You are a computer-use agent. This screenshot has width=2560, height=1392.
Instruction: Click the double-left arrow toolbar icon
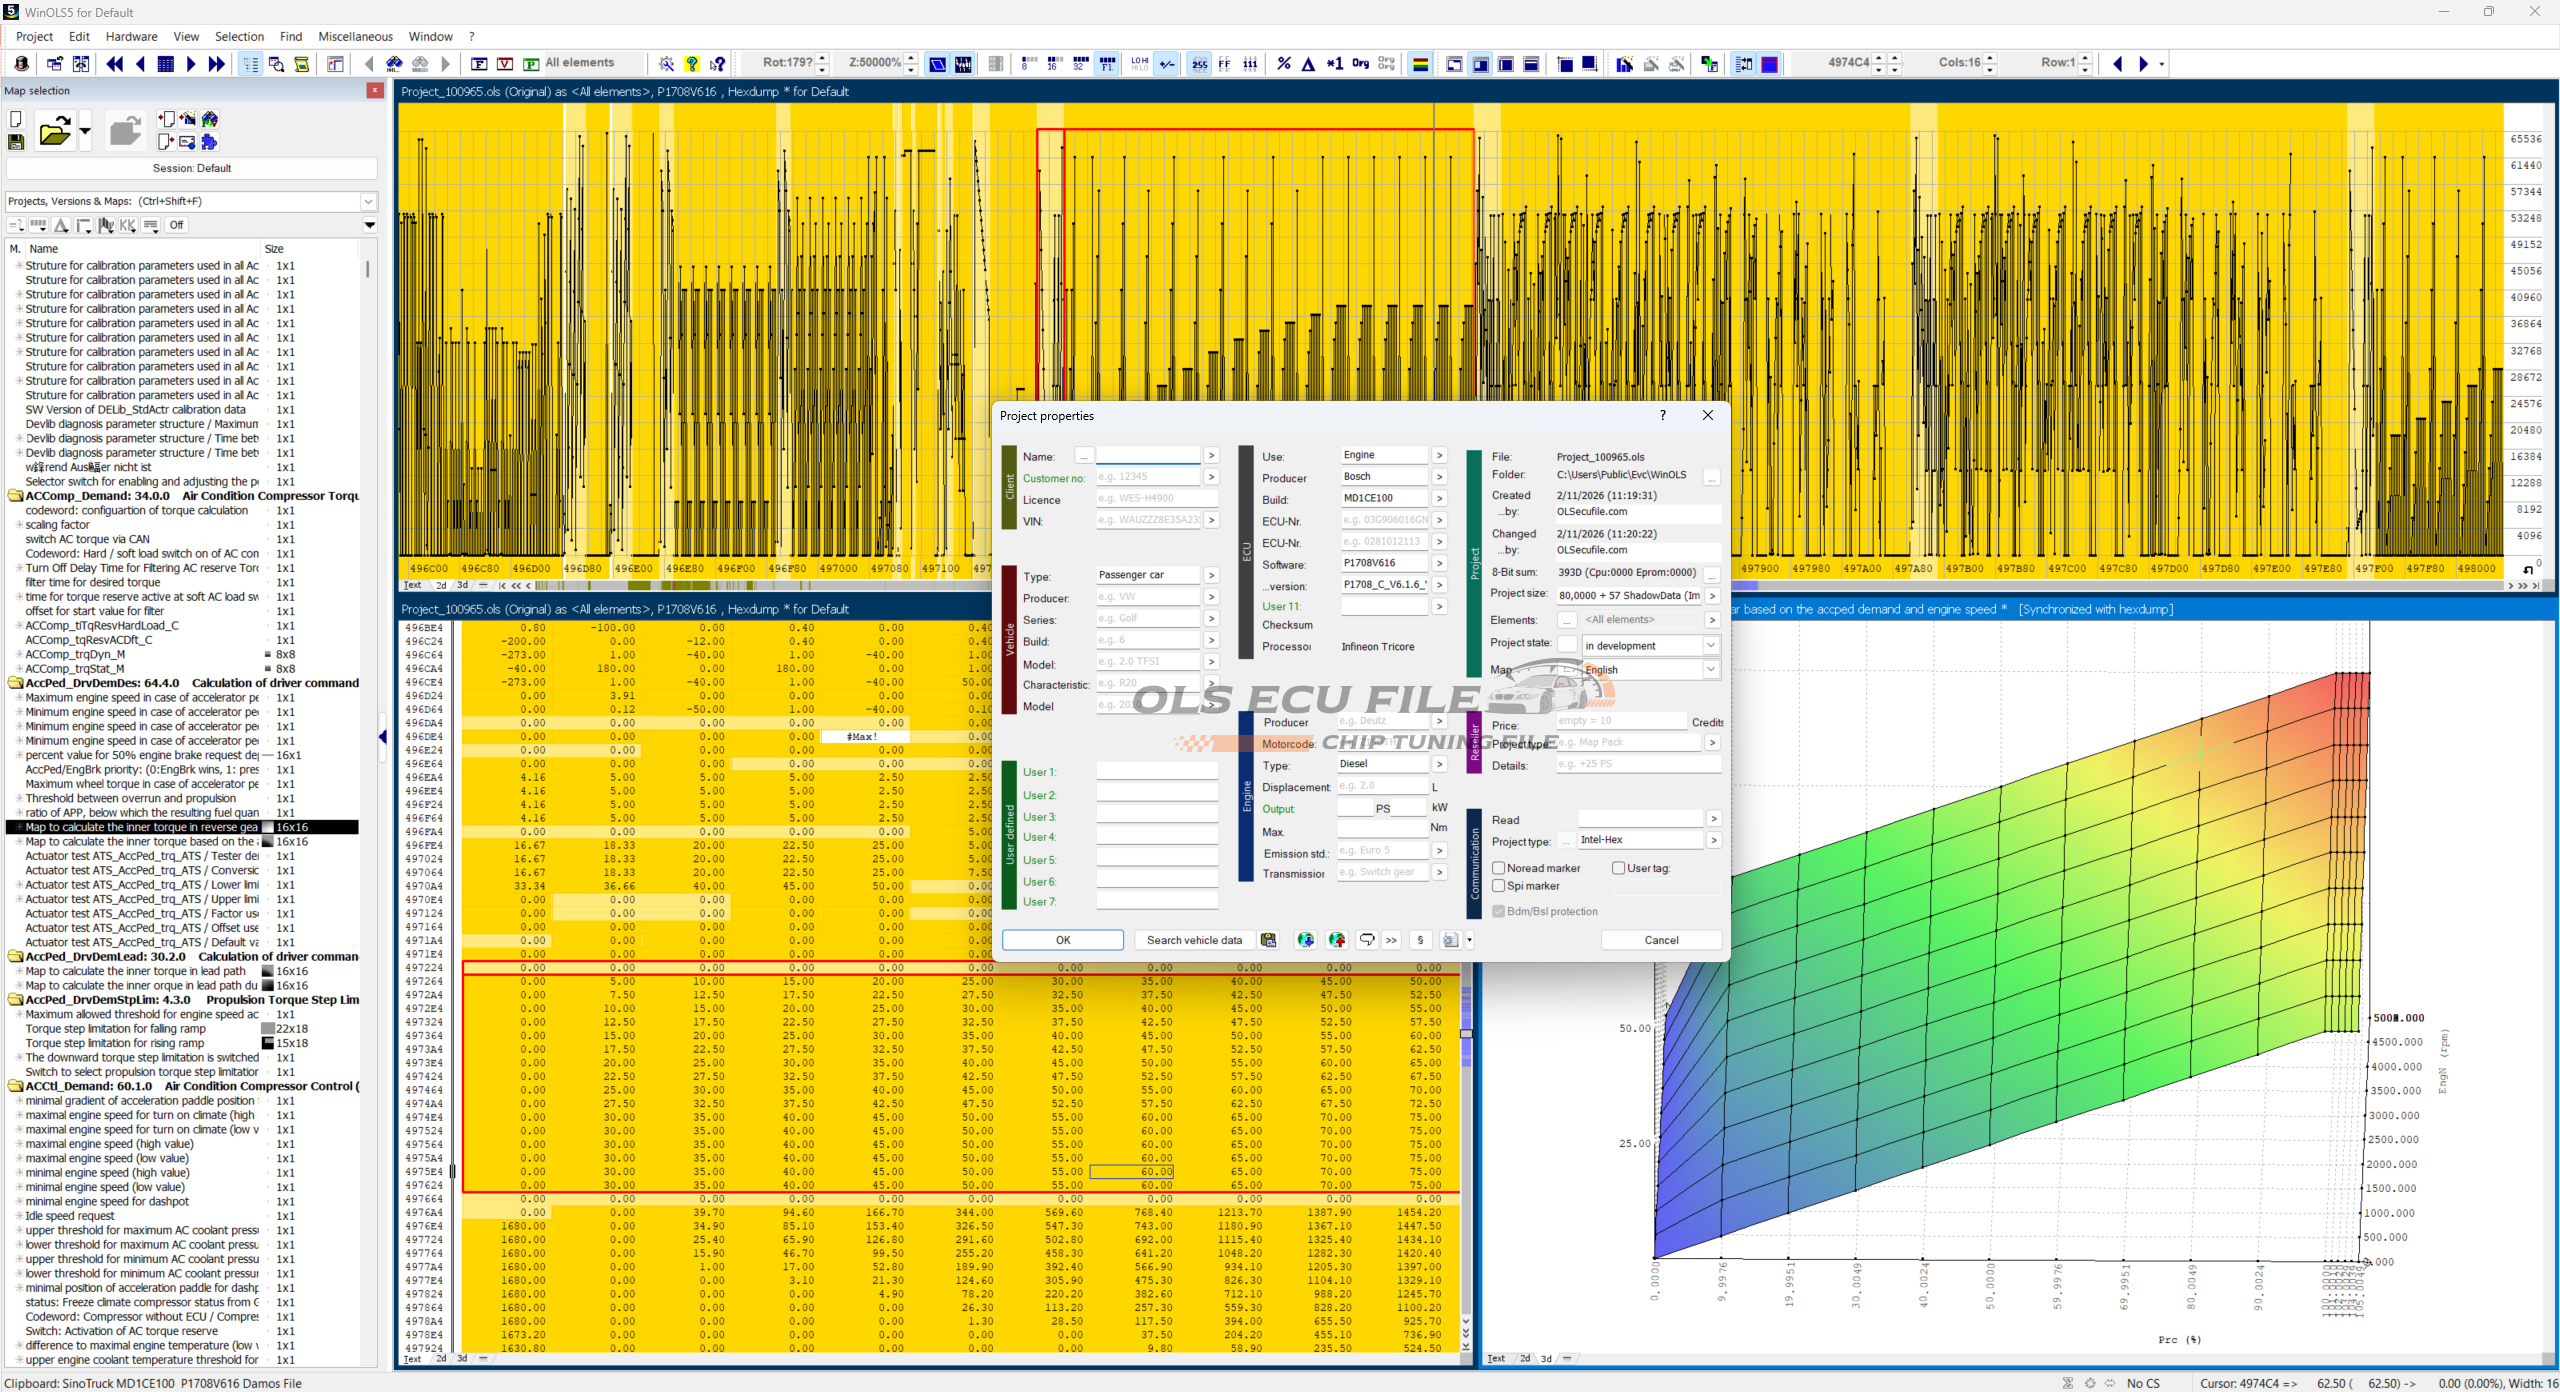(115, 64)
